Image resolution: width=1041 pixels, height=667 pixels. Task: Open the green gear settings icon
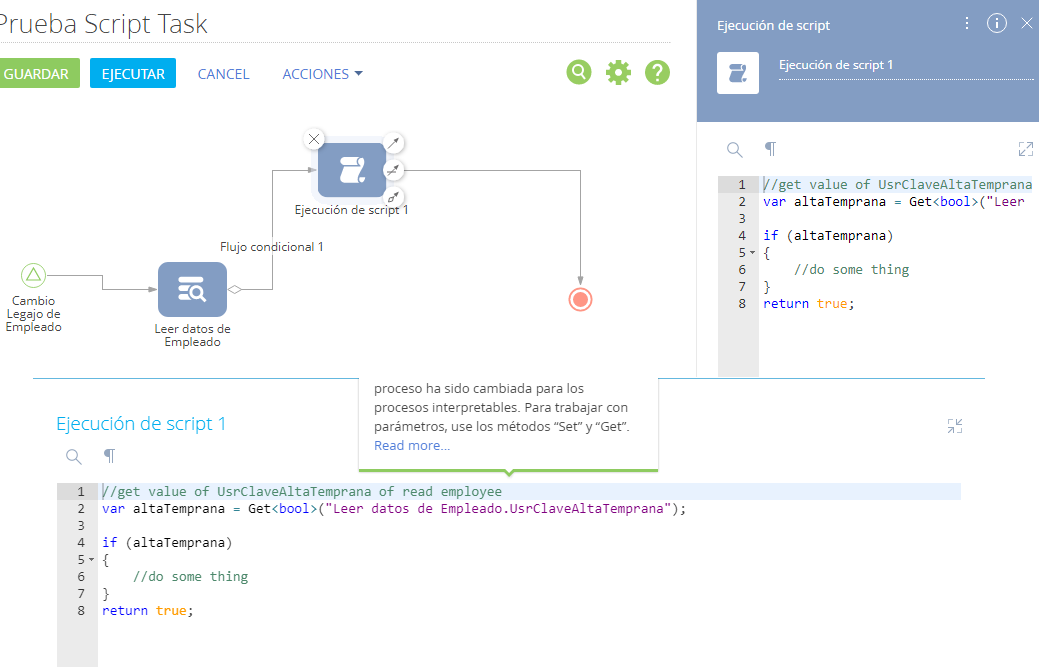point(619,72)
